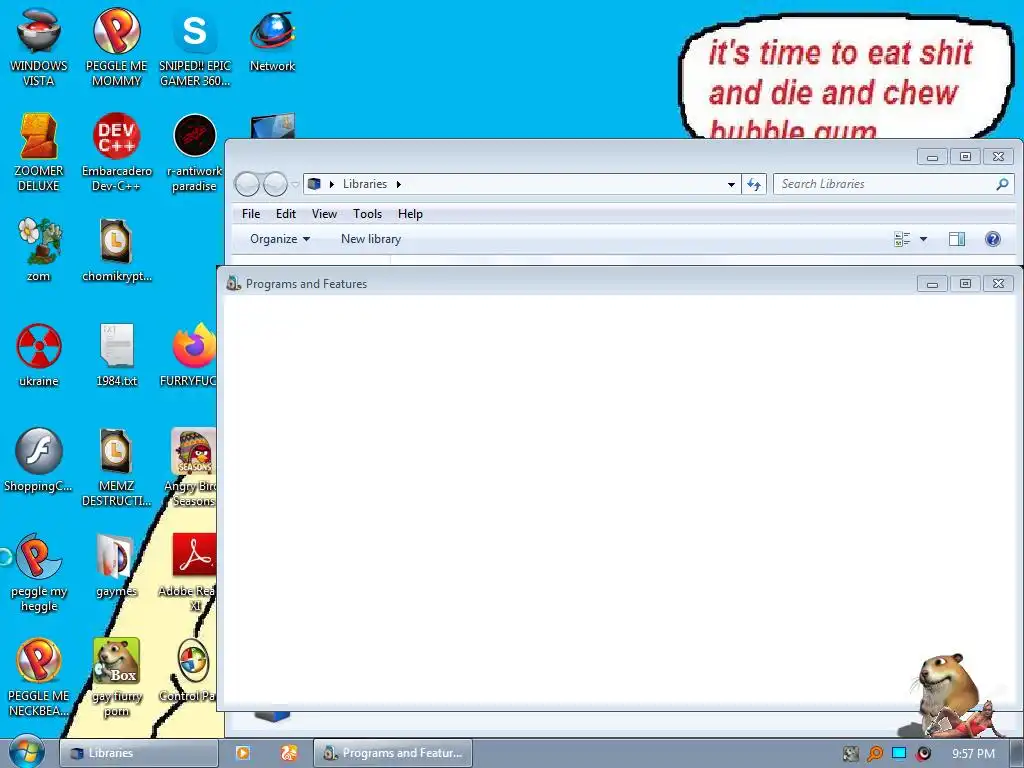
Task: Click New library button
Action: [371, 239]
